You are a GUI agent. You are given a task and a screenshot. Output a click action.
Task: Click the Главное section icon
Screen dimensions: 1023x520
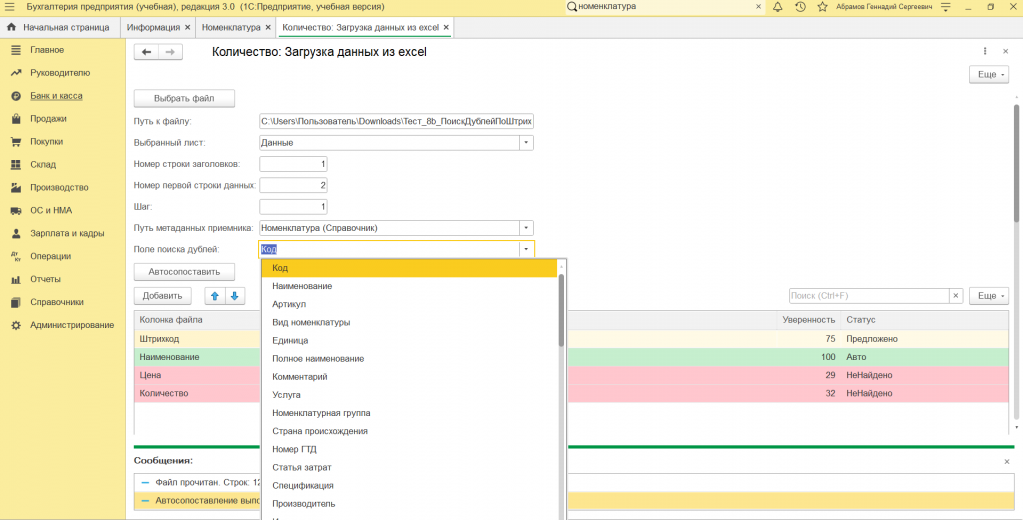point(16,50)
